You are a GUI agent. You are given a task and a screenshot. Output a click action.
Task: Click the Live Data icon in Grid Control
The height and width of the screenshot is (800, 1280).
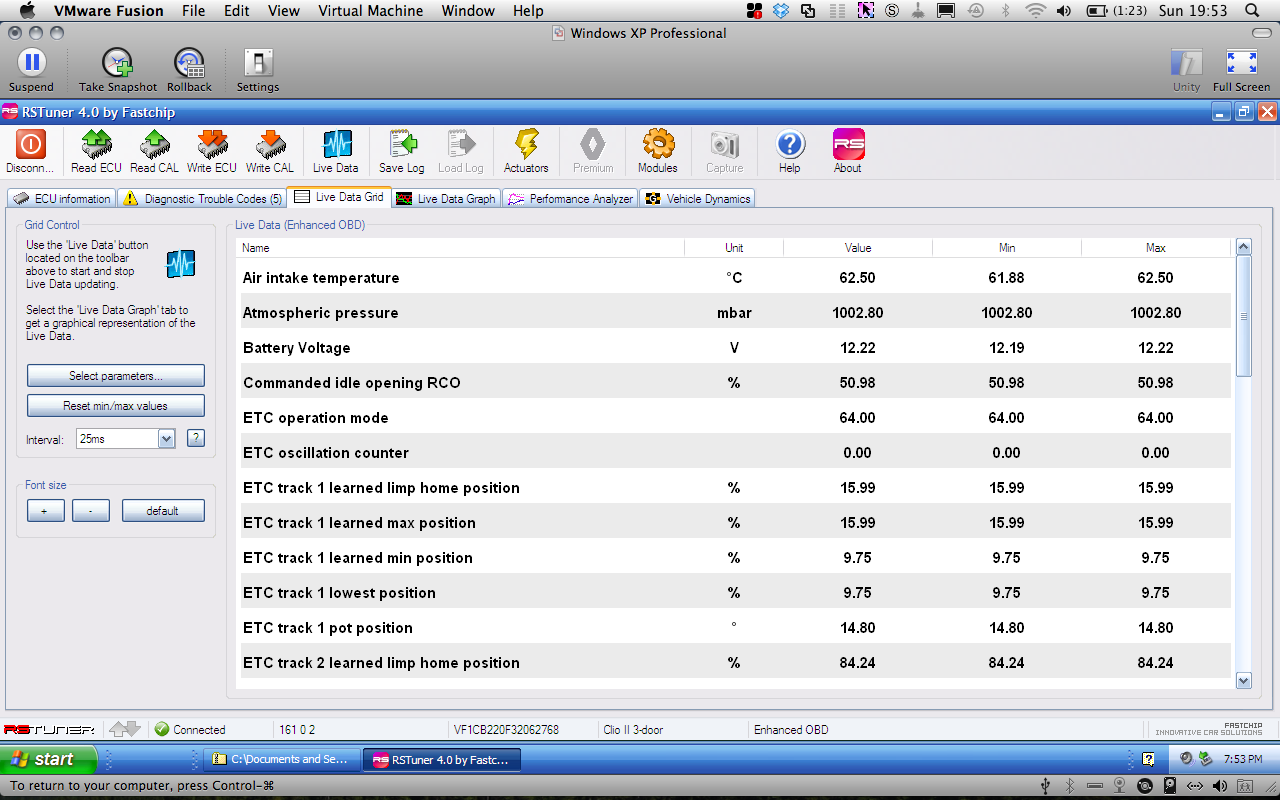(x=181, y=264)
